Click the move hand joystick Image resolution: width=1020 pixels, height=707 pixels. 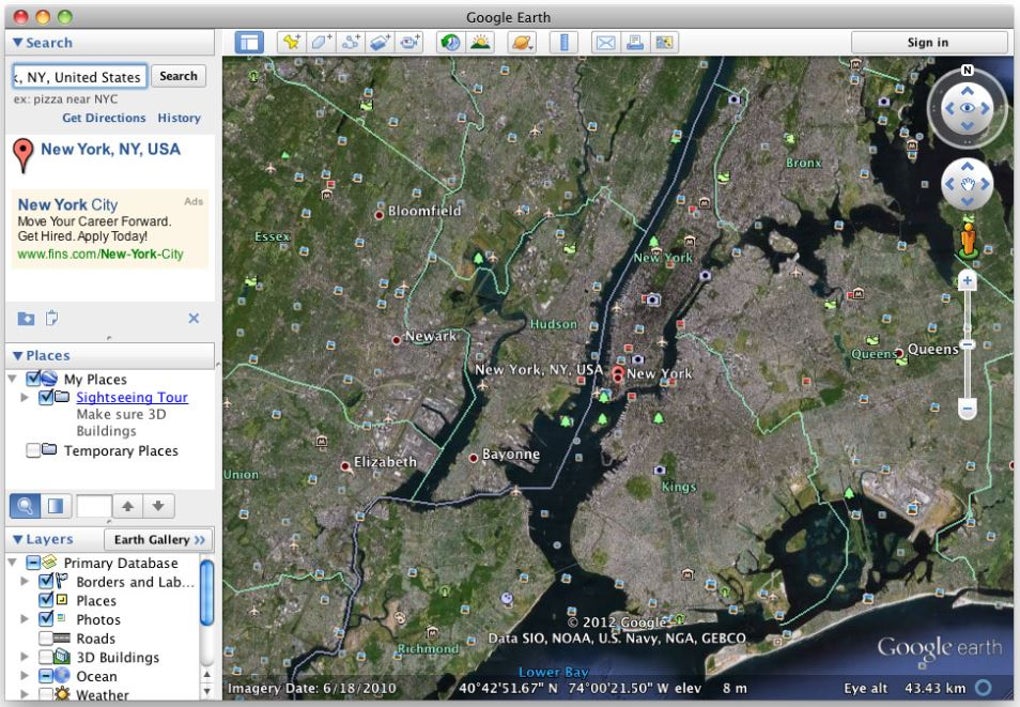tap(967, 184)
